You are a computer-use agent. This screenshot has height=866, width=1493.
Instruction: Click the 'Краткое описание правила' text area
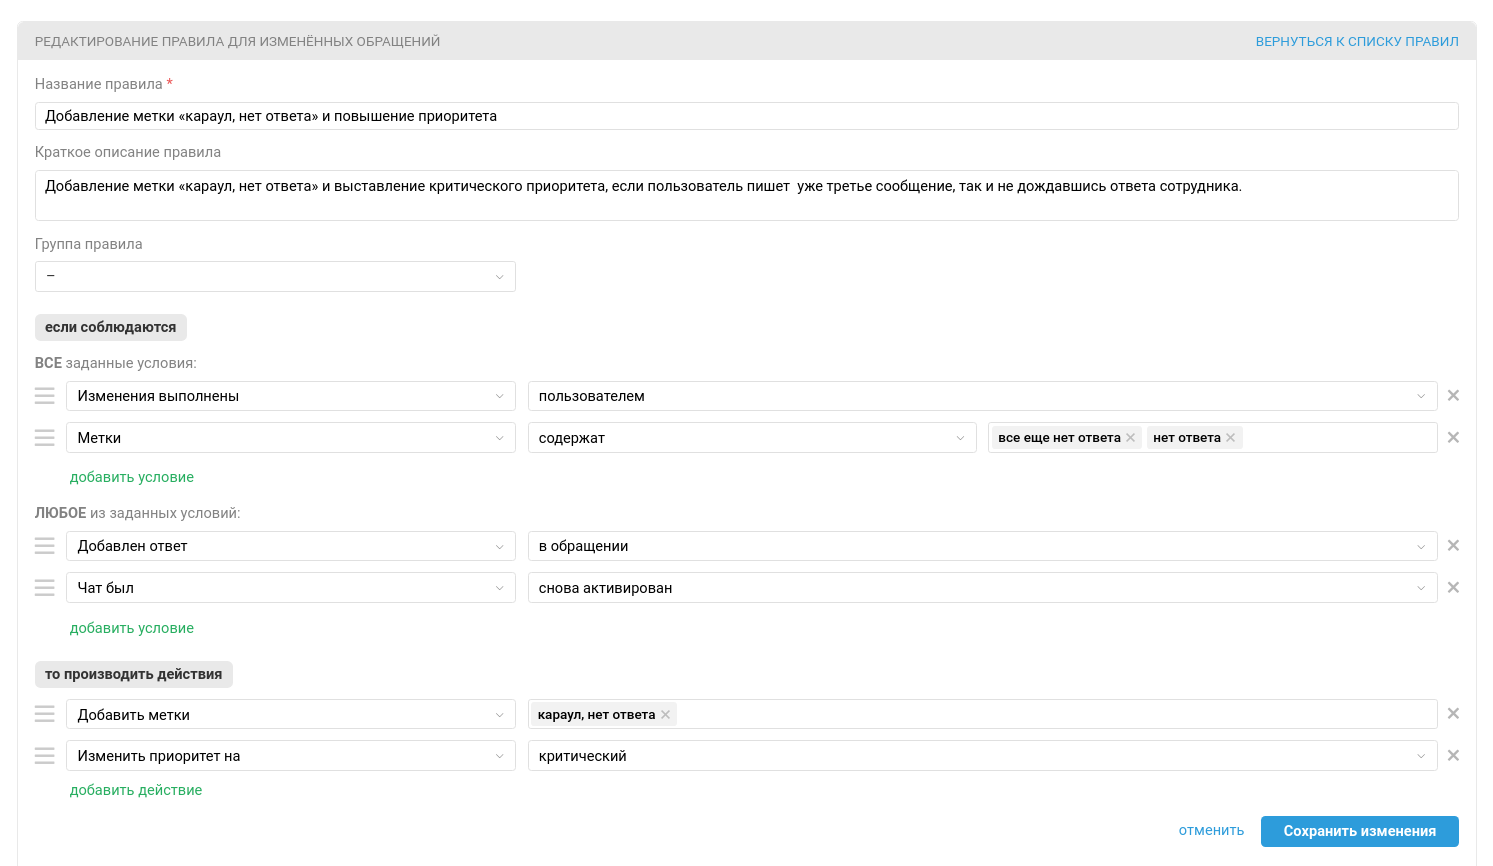tap(746, 195)
